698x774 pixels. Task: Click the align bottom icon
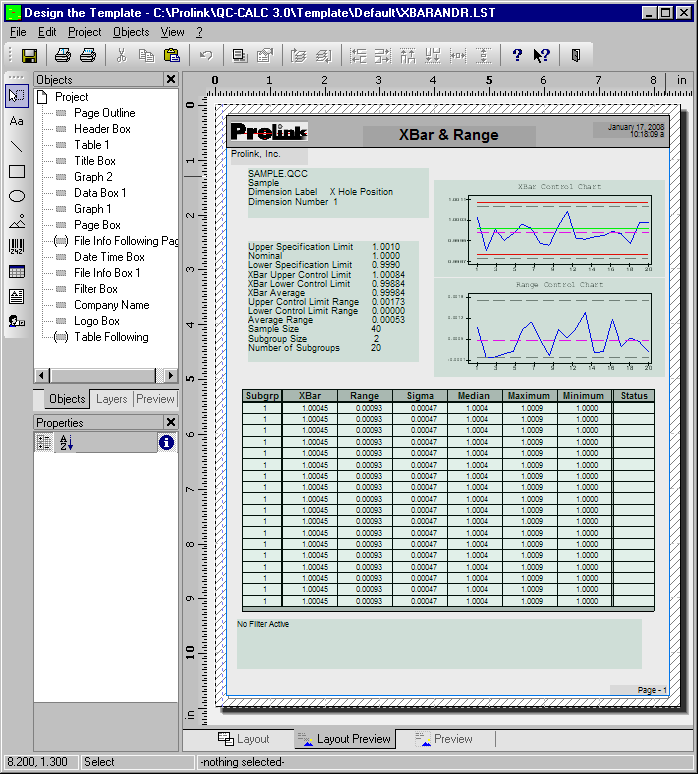[x=433, y=55]
